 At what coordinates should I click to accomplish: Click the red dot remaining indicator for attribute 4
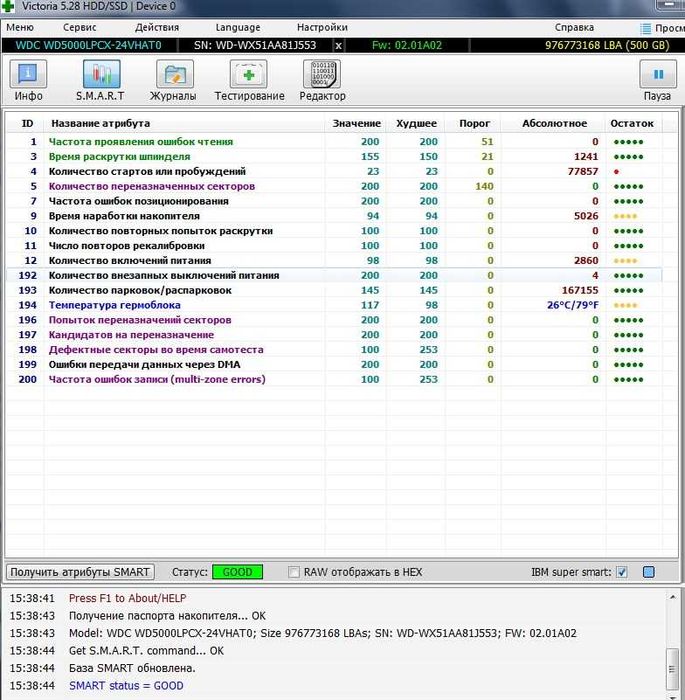point(616,172)
